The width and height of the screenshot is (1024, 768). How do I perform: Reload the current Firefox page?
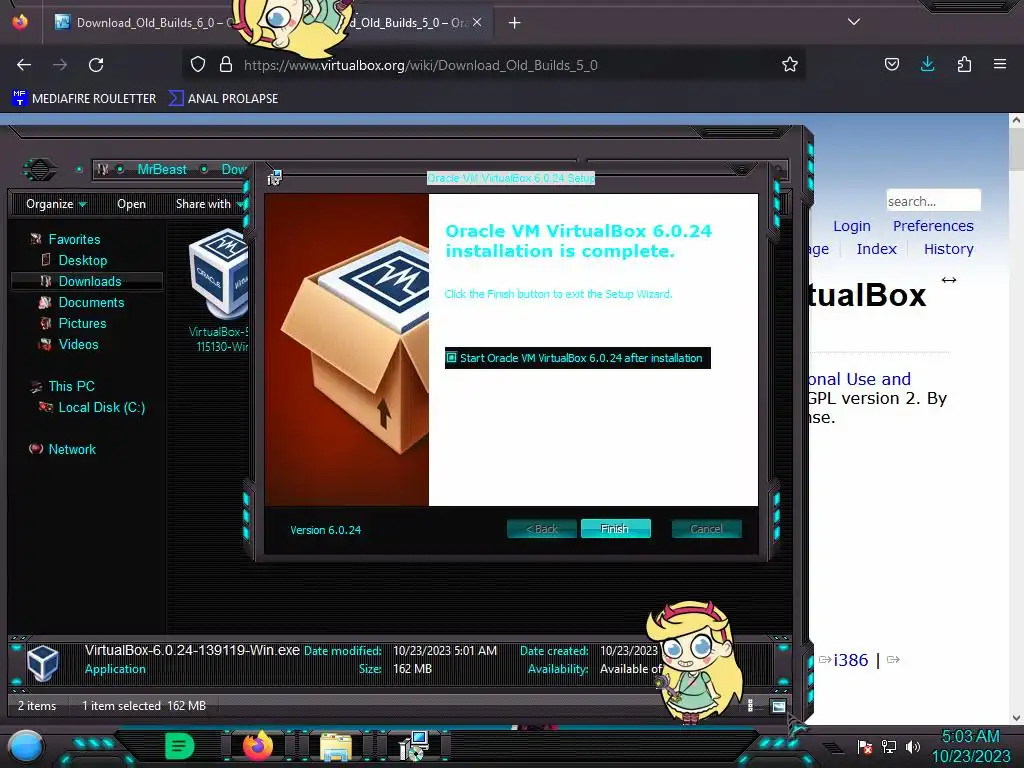pyautogui.click(x=96, y=65)
